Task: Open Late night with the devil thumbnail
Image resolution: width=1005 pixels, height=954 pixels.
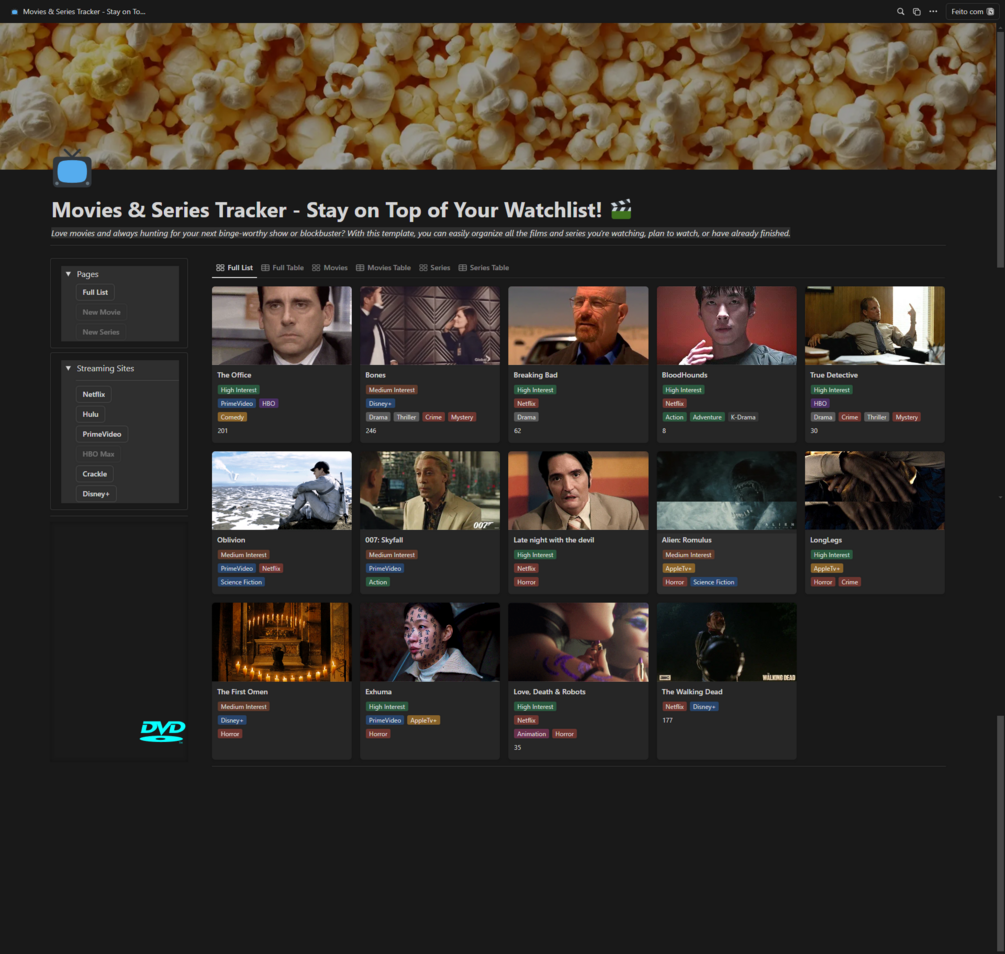Action: pyautogui.click(x=578, y=490)
